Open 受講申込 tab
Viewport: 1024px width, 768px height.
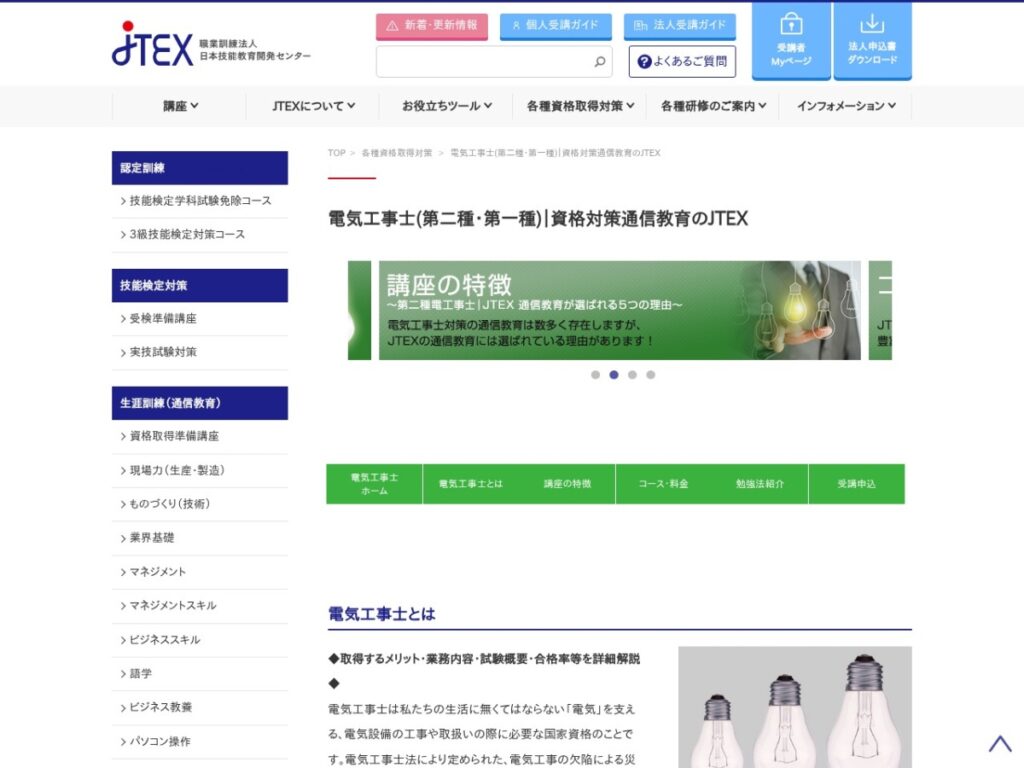(x=856, y=484)
